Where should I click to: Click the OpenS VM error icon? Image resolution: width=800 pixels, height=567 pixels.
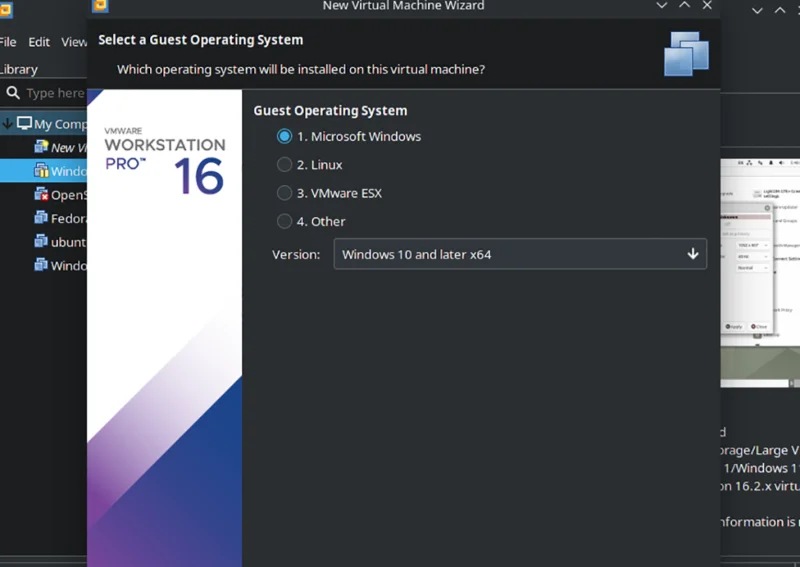(41, 194)
